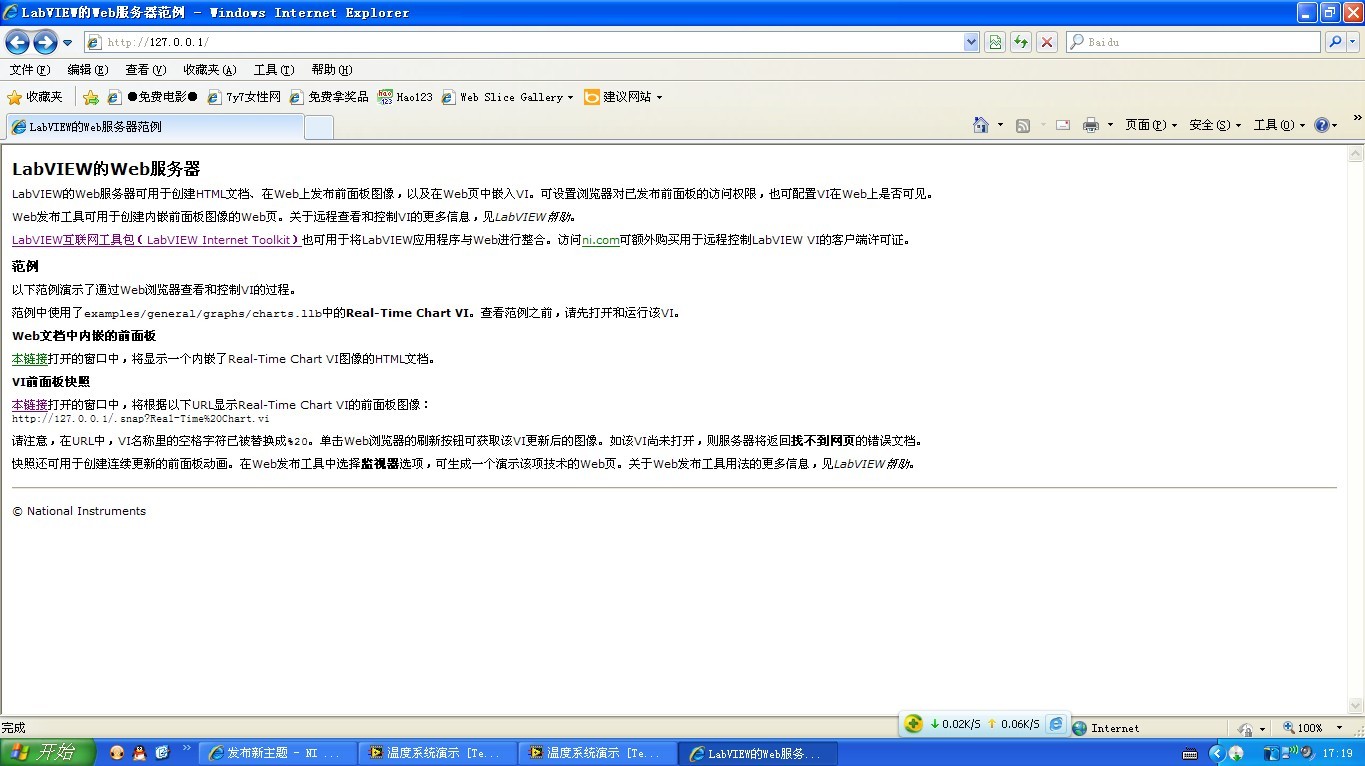This screenshot has height=766, width=1365.
Task: Open the ni.com hyperlink
Action: 600,240
